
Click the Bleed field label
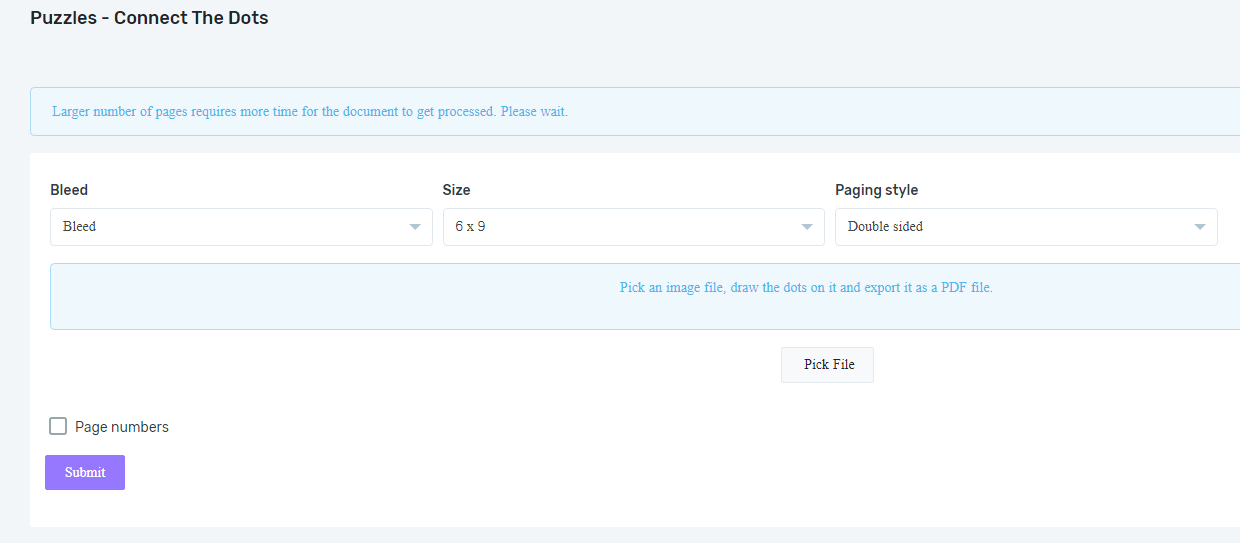[69, 190]
